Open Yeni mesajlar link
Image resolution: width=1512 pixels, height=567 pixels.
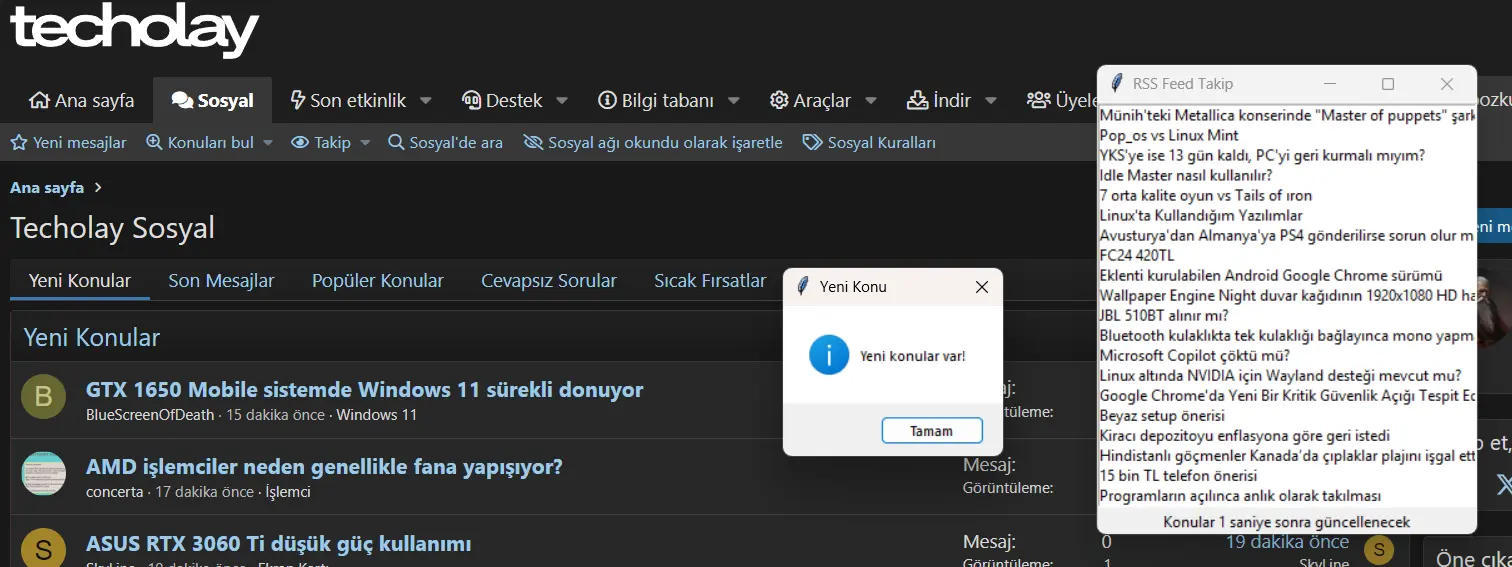(x=80, y=142)
